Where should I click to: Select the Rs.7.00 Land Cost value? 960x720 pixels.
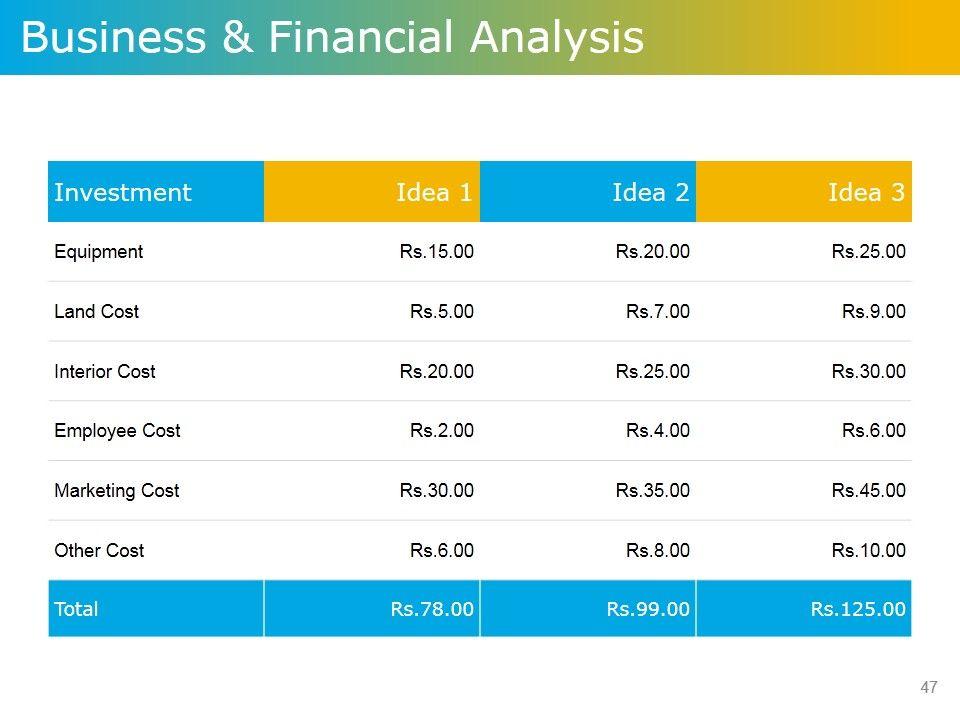point(657,312)
